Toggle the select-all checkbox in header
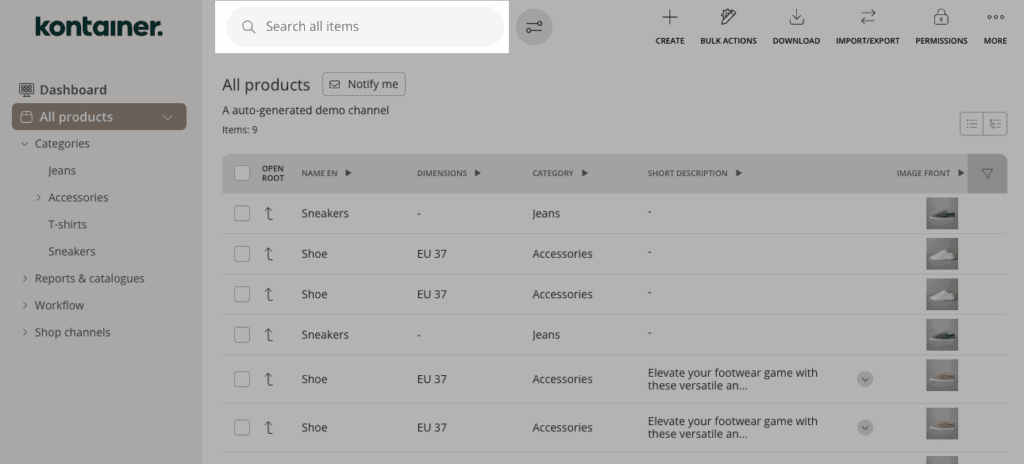This screenshot has height=464, width=1024. tap(242, 173)
